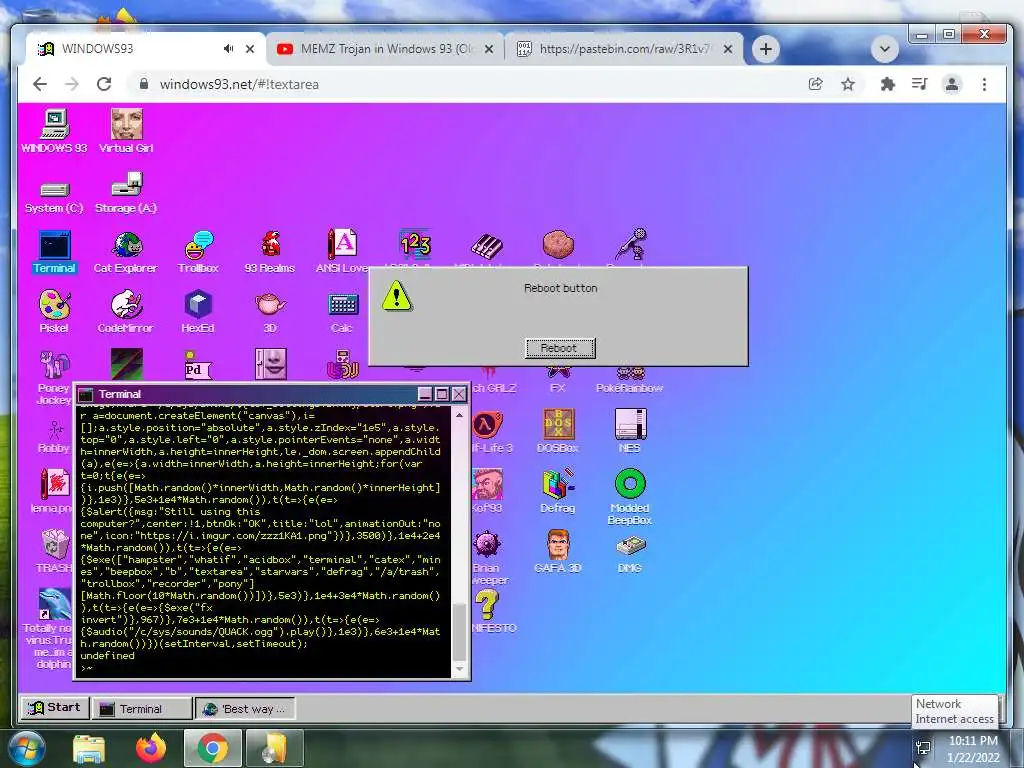Click the Pd flag desktop icon
Screen dimensions: 1024x768
(198, 365)
